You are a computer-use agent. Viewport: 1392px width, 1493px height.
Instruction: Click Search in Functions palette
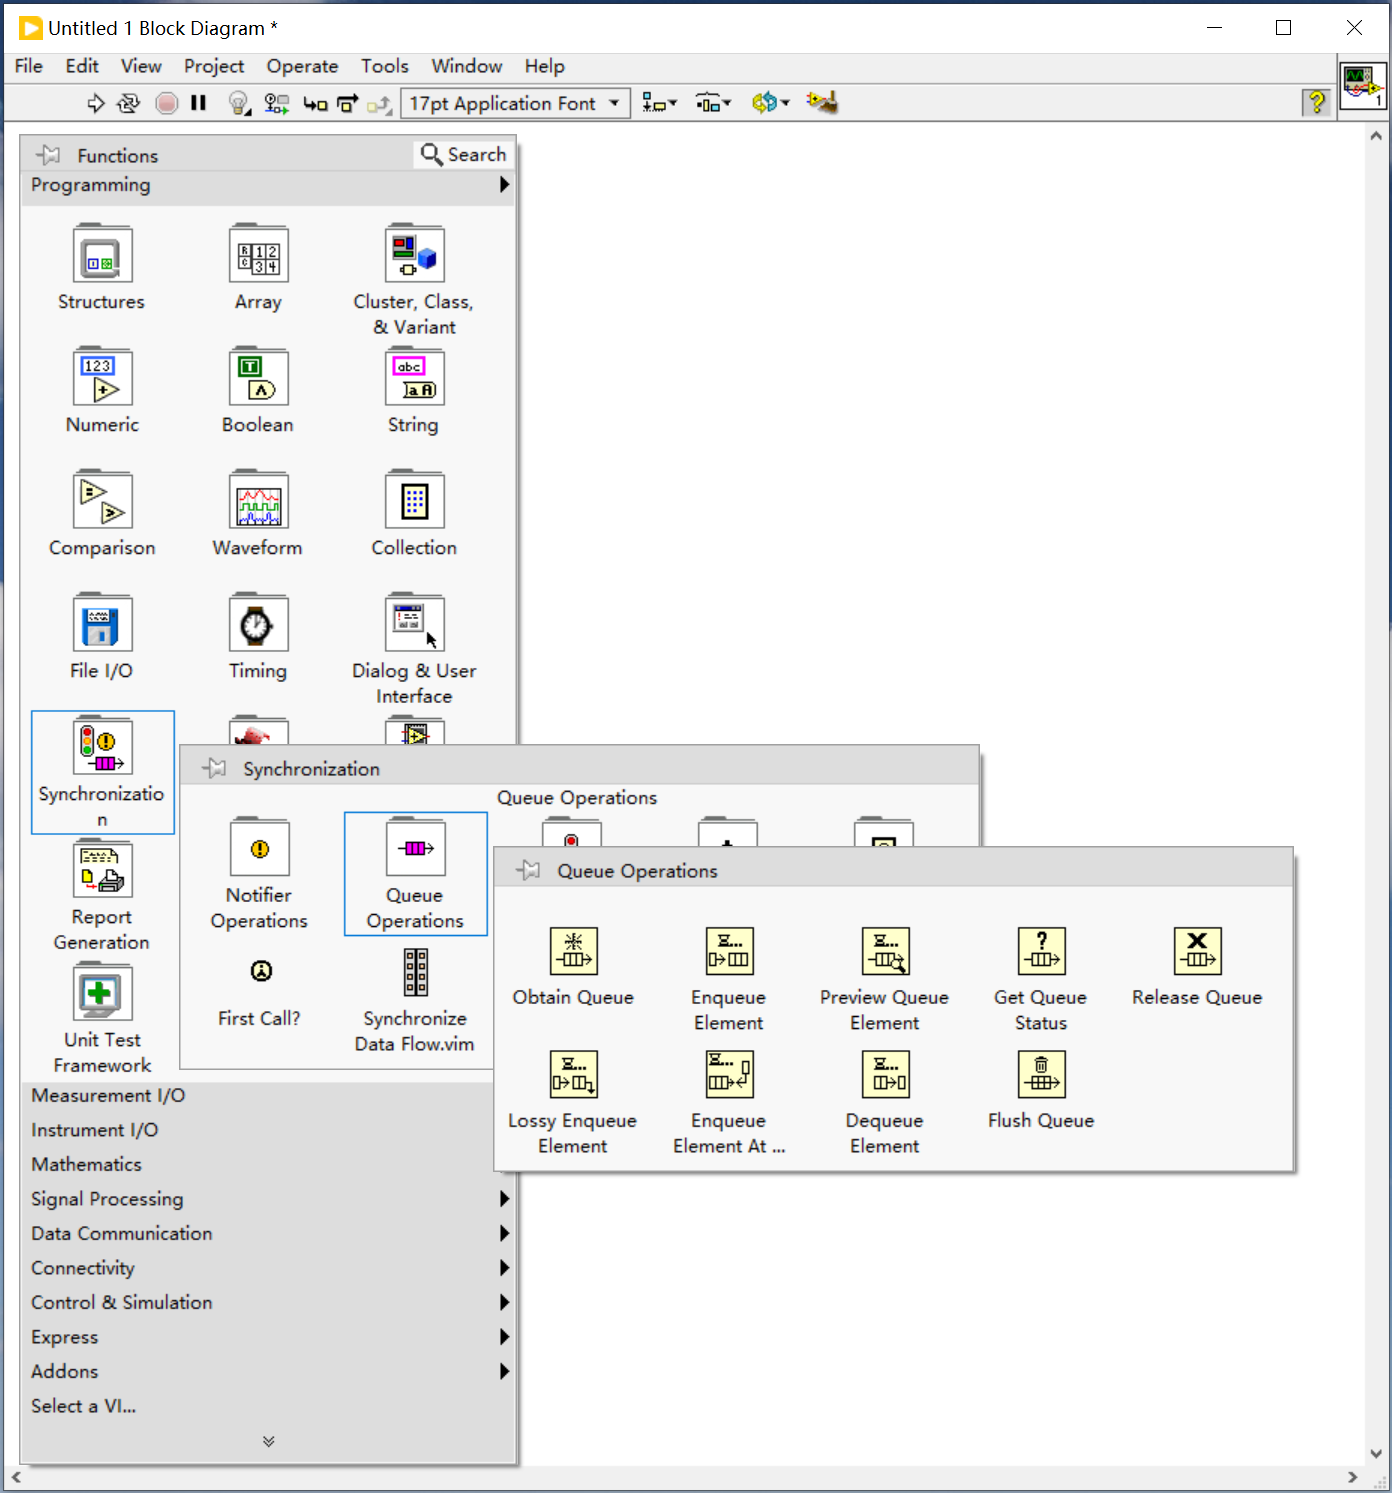click(463, 154)
